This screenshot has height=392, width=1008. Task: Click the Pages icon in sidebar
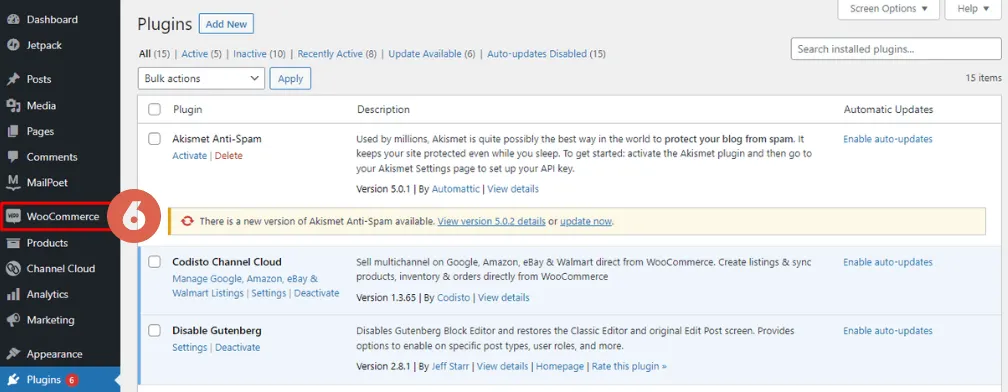click(13, 131)
